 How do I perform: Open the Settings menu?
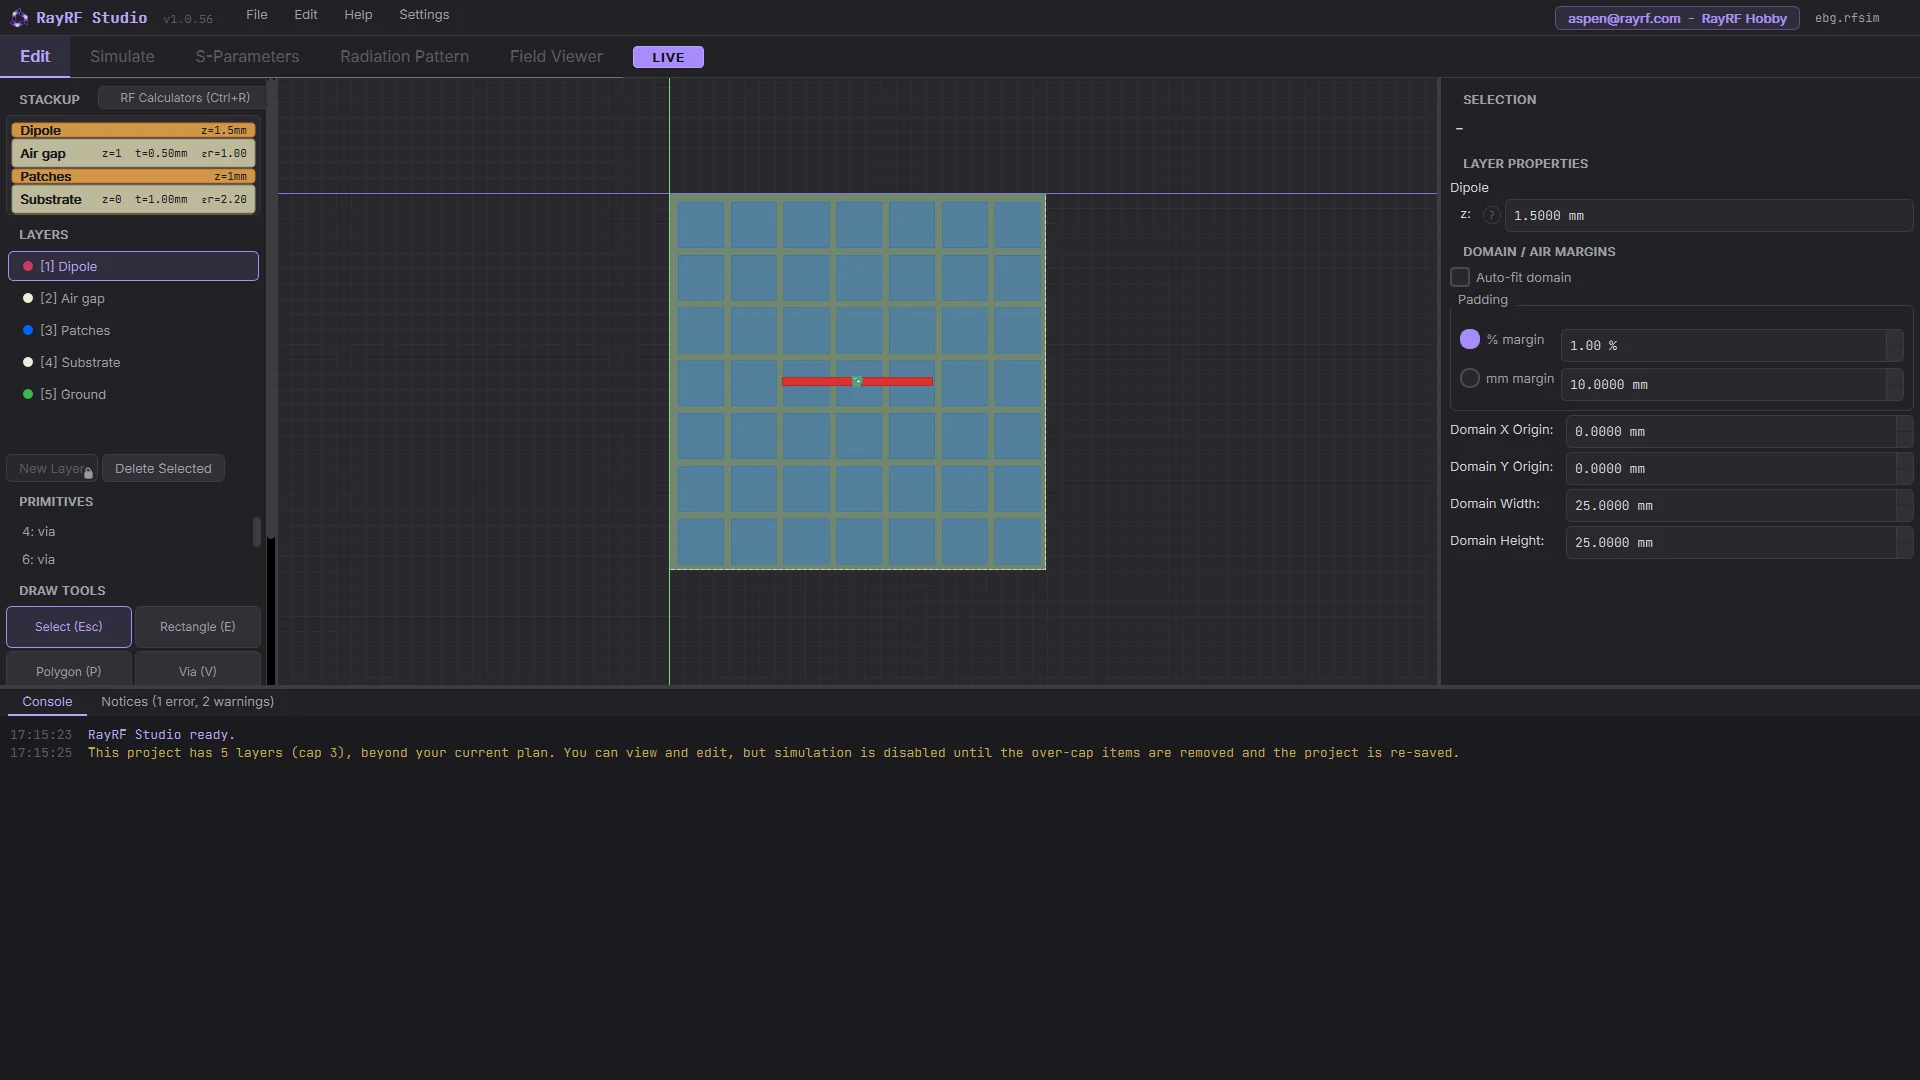tap(424, 15)
